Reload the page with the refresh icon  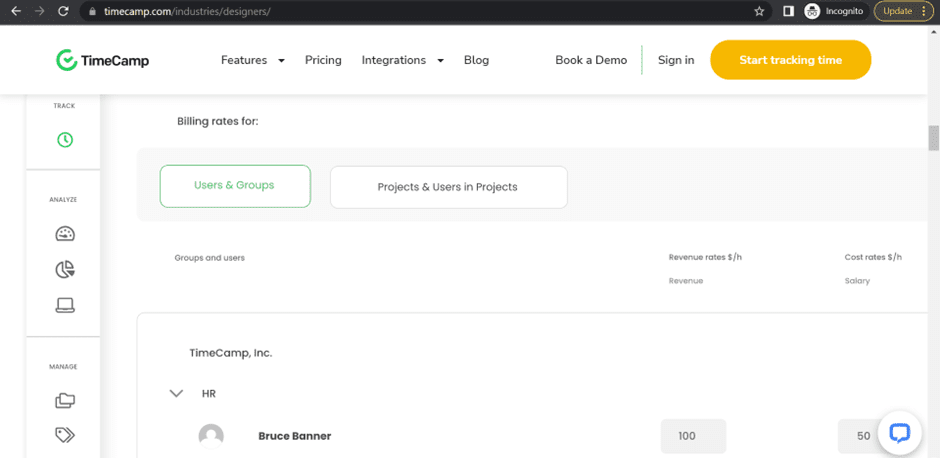point(64,11)
